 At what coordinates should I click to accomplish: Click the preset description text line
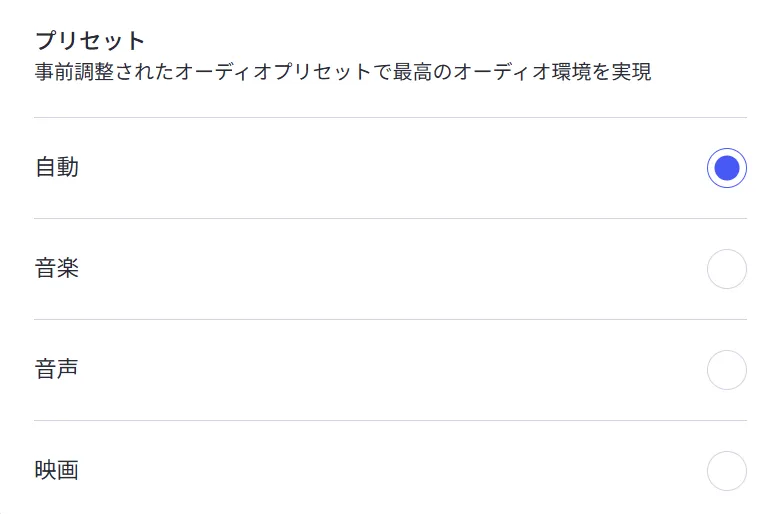click(x=343, y=73)
